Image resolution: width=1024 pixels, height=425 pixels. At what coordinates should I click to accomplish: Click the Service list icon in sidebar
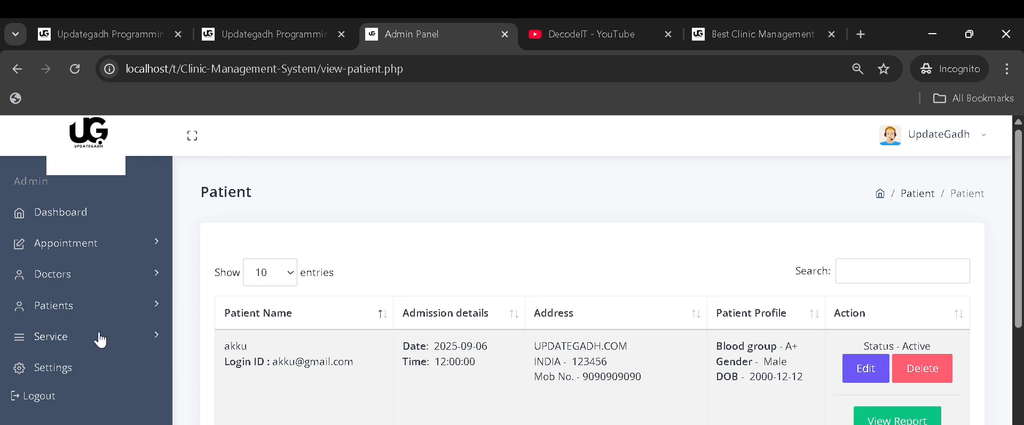pyautogui.click(x=20, y=337)
